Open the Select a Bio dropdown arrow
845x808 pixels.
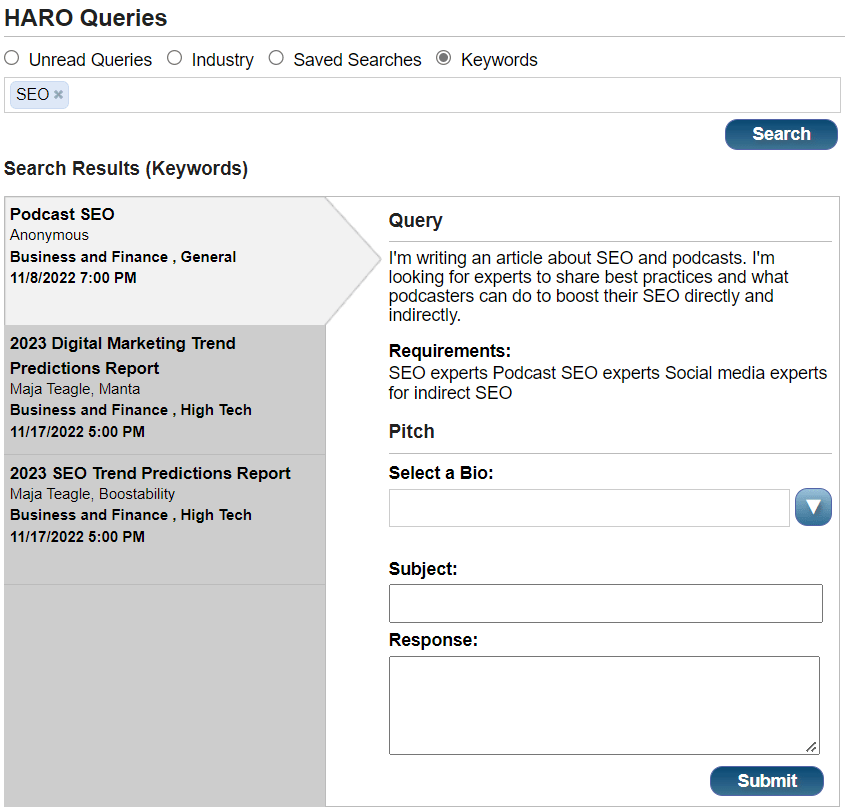point(813,507)
